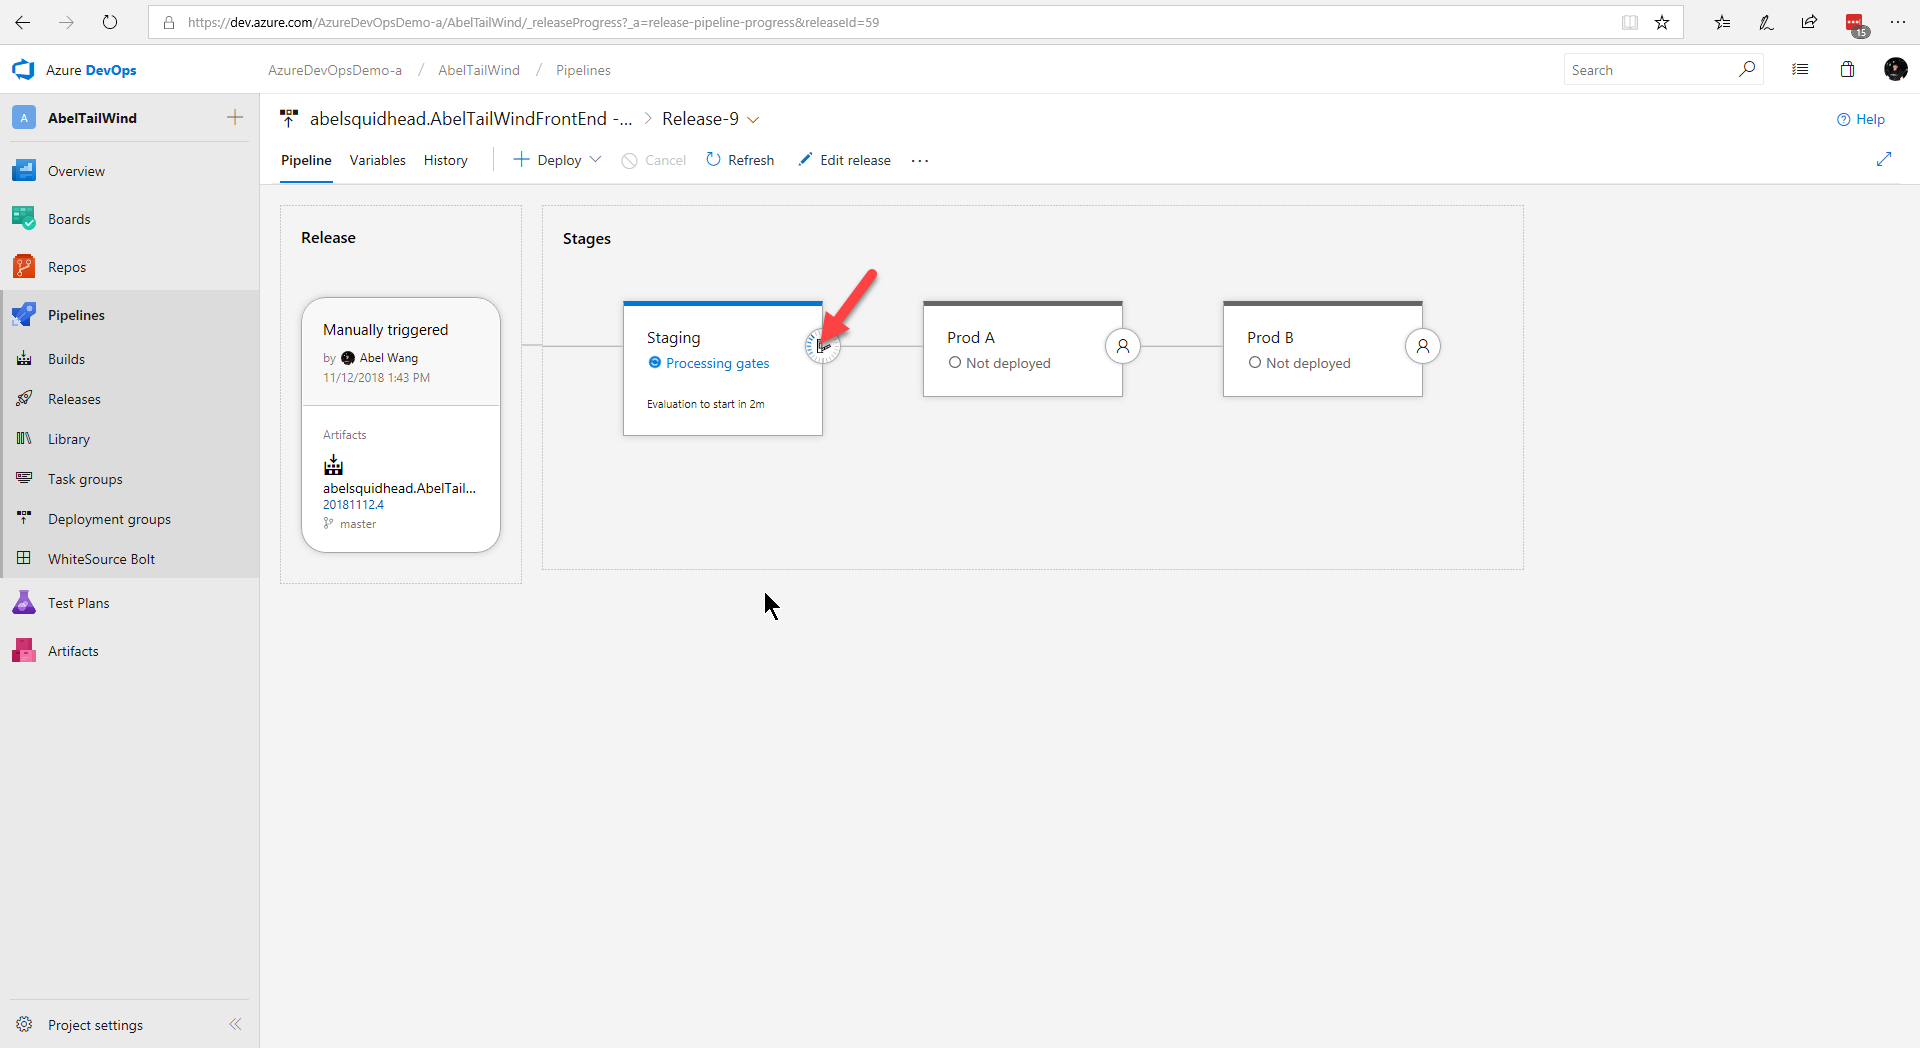Open browser favorites hub icon
Viewport: 1920px width, 1048px height.
pos(1722,22)
